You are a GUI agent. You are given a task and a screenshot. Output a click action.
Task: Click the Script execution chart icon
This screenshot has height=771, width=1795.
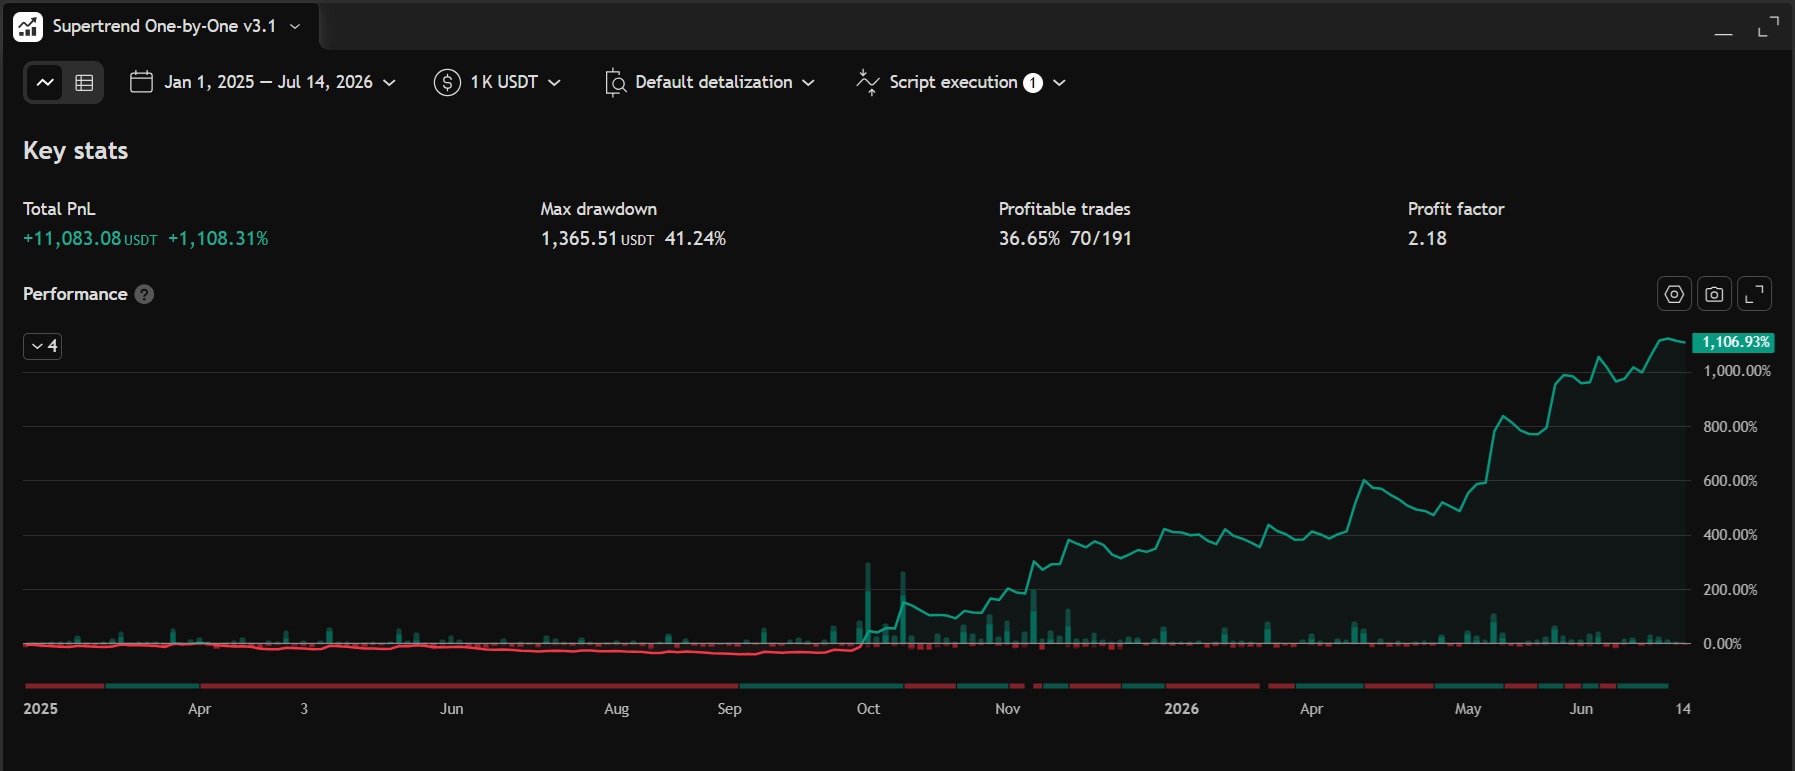pyautogui.click(x=867, y=82)
